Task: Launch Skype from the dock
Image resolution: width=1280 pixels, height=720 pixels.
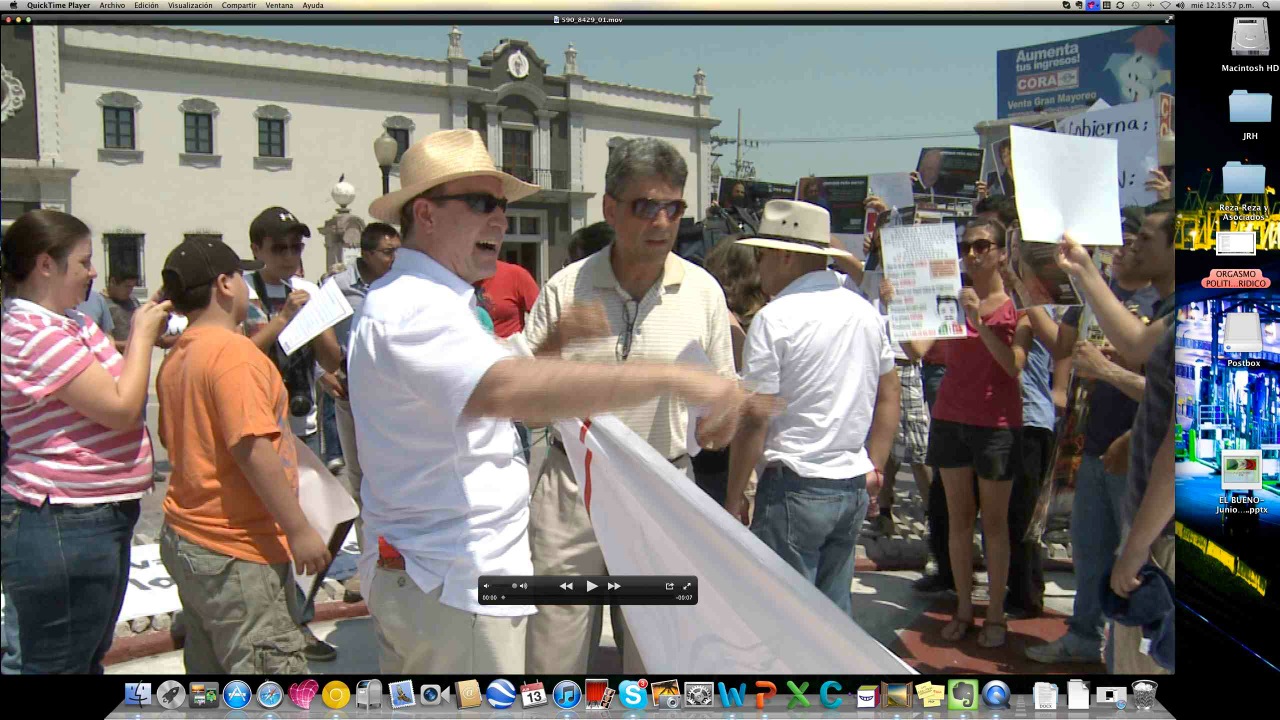Action: (x=632, y=694)
